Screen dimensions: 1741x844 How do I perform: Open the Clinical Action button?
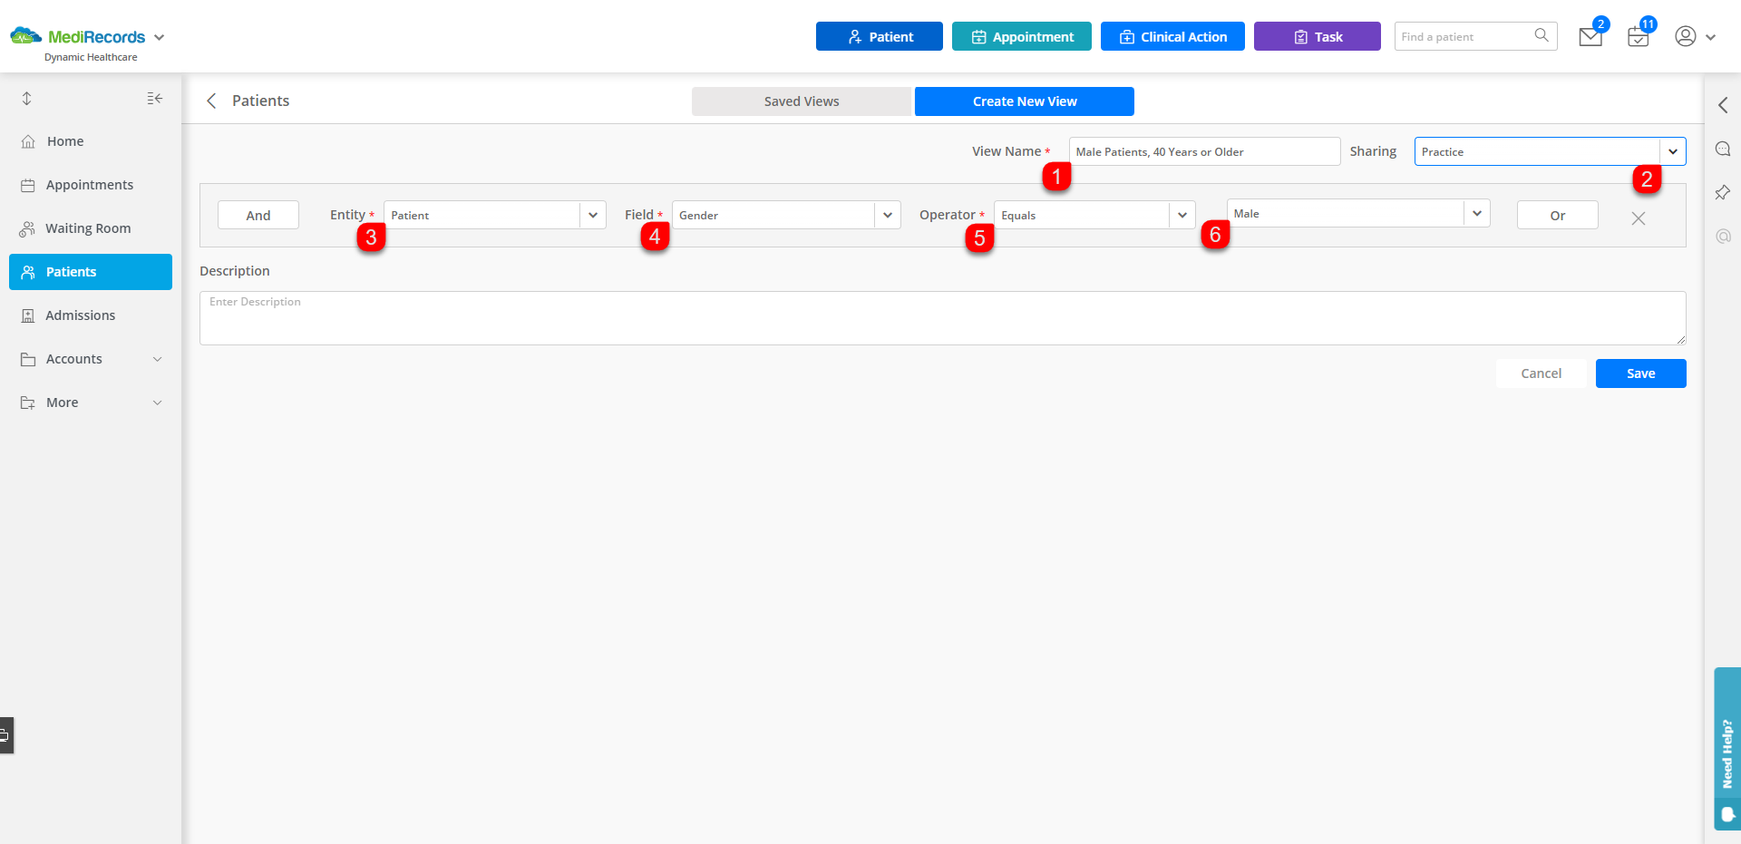1172,36
